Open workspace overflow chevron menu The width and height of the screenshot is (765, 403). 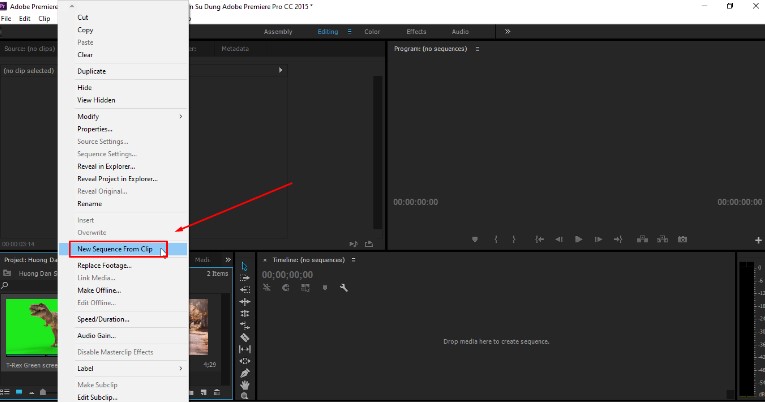[x=507, y=31]
